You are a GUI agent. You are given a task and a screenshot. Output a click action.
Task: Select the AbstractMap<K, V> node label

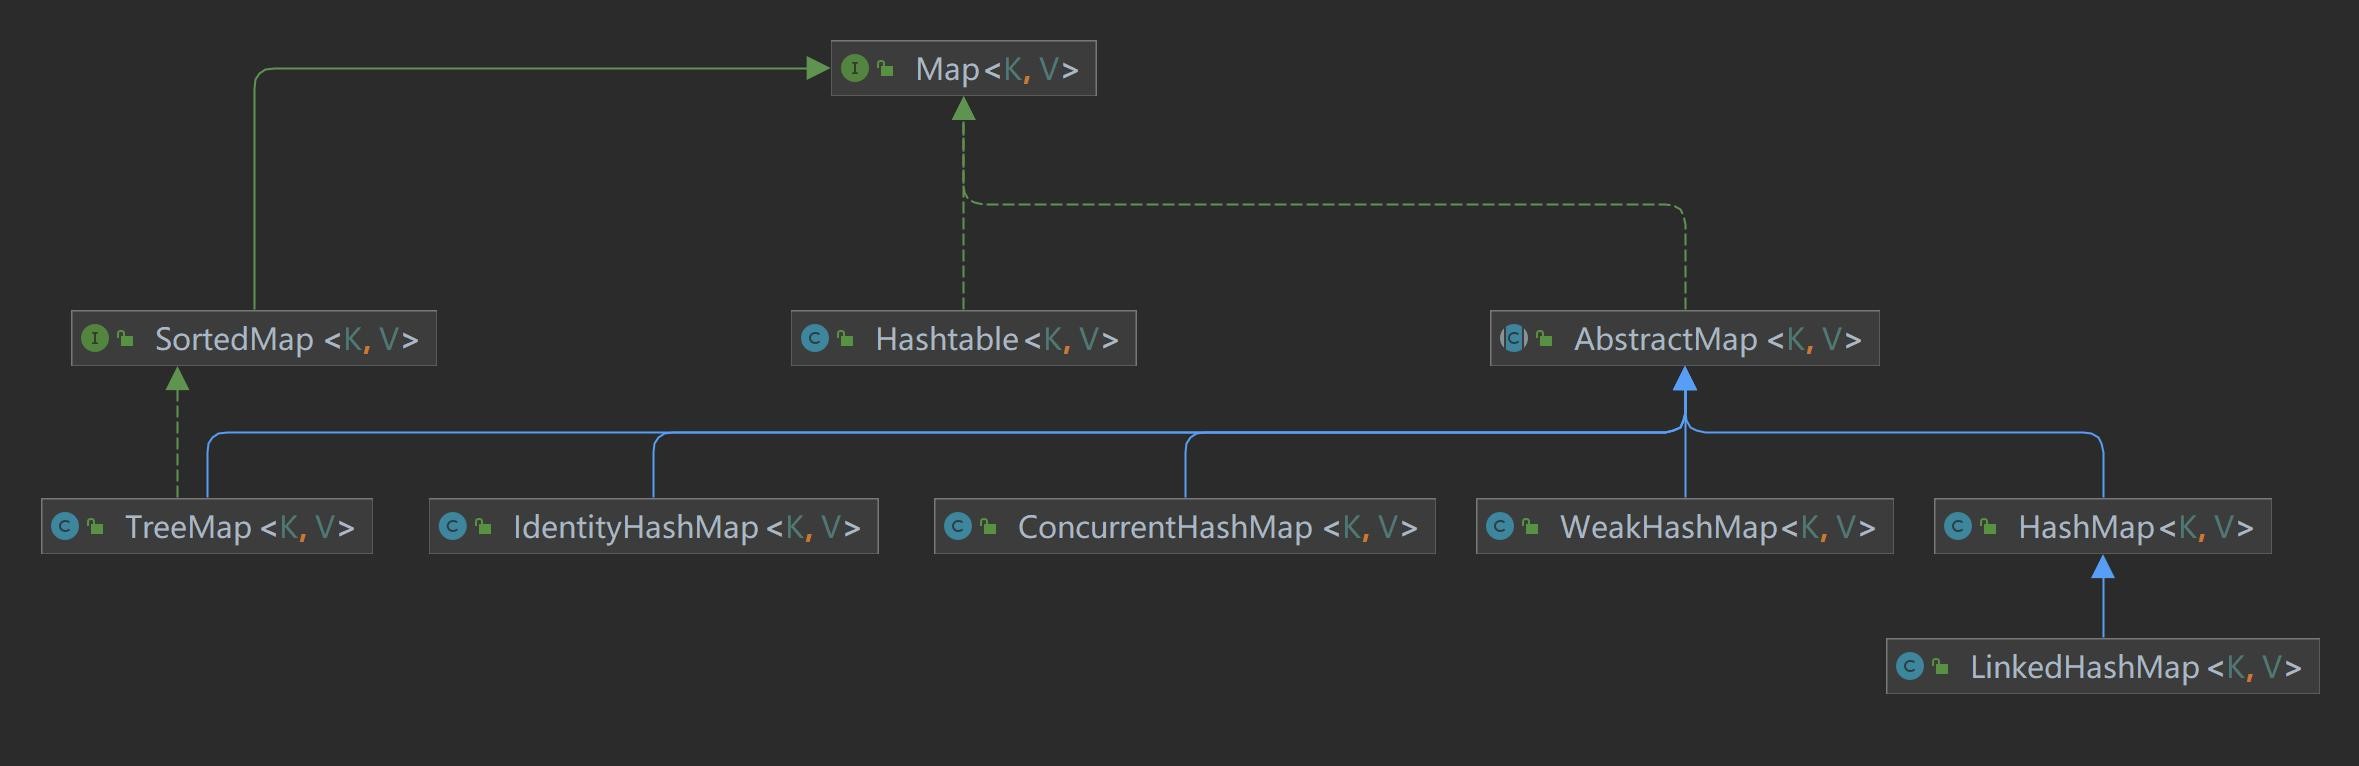point(1717,339)
